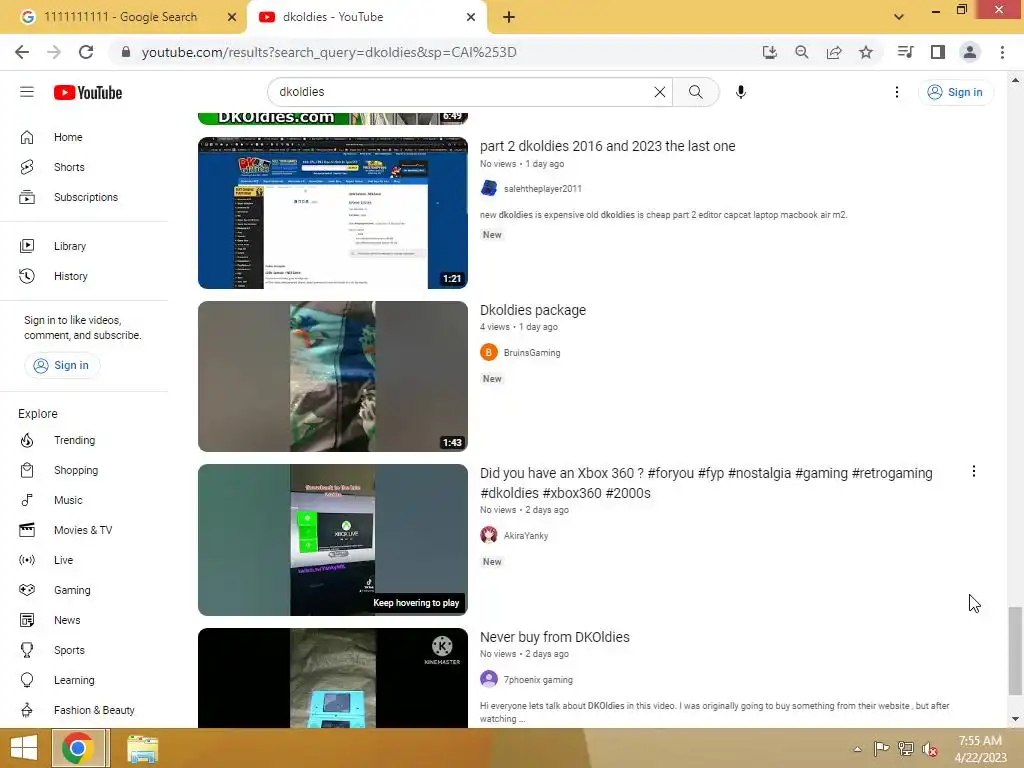Click the Xbox 360 video thumbnail
Screen dimensions: 1024x768
pos(333,540)
